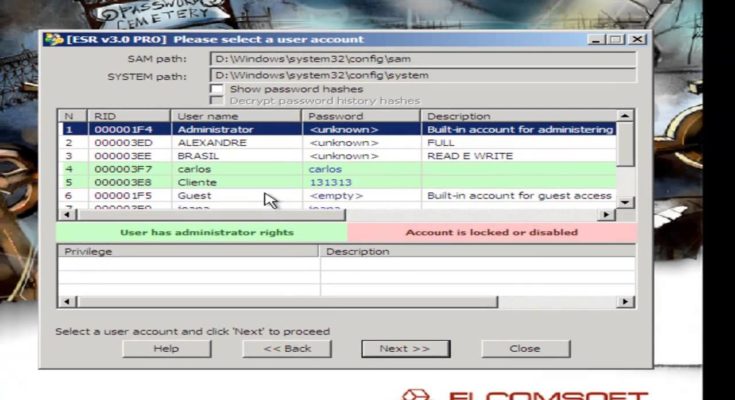Click the SAM path field
Image resolution: width=735 pixels, height=400 pixels.
[x=423, y=59]
